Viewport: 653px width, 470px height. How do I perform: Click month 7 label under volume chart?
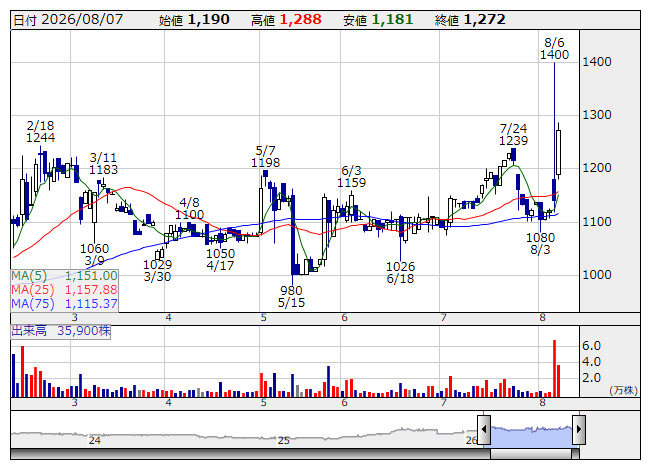(x=444, y=403)
